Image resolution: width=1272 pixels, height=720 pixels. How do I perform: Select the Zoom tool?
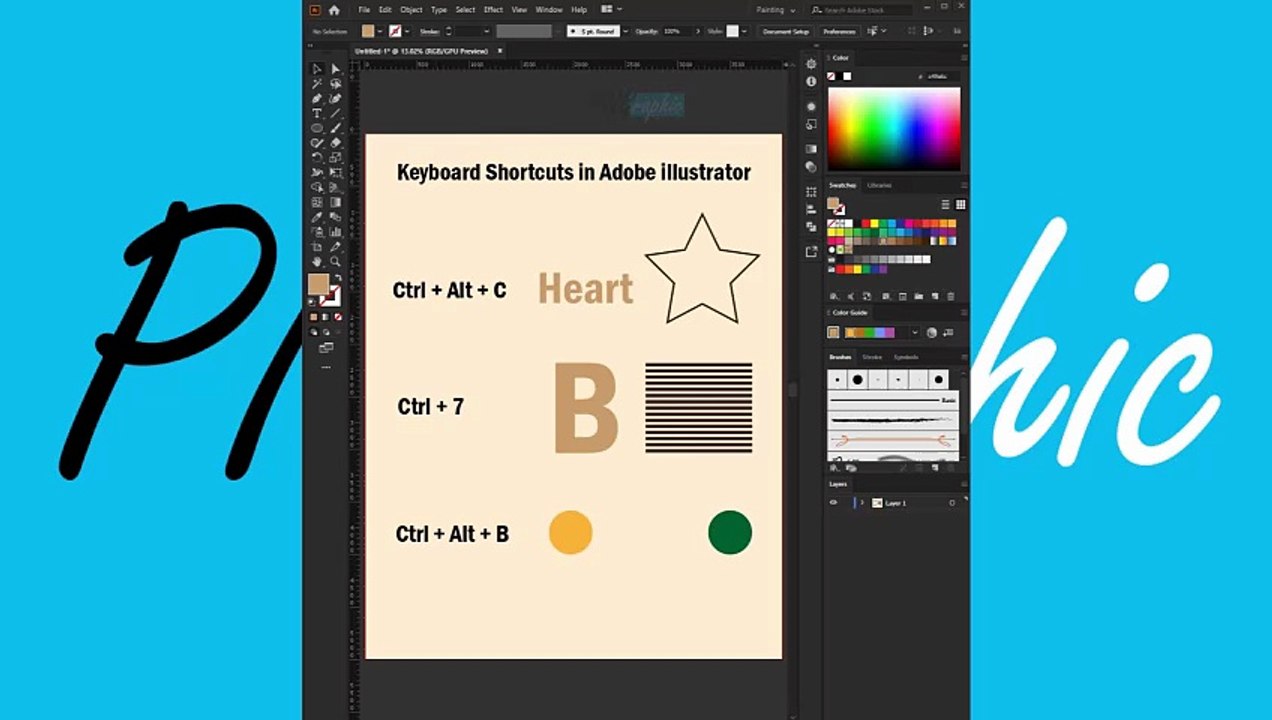coord(335,261)
